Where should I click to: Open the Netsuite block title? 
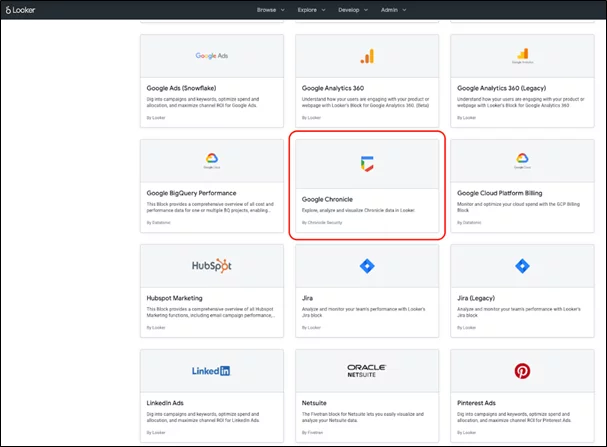click(x=314, y=403)
